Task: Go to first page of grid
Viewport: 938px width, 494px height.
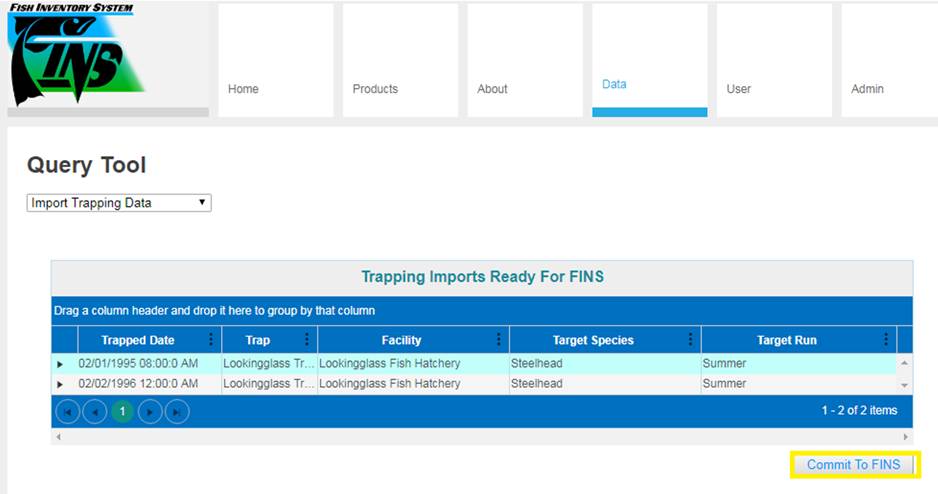Action: [68, 411]
